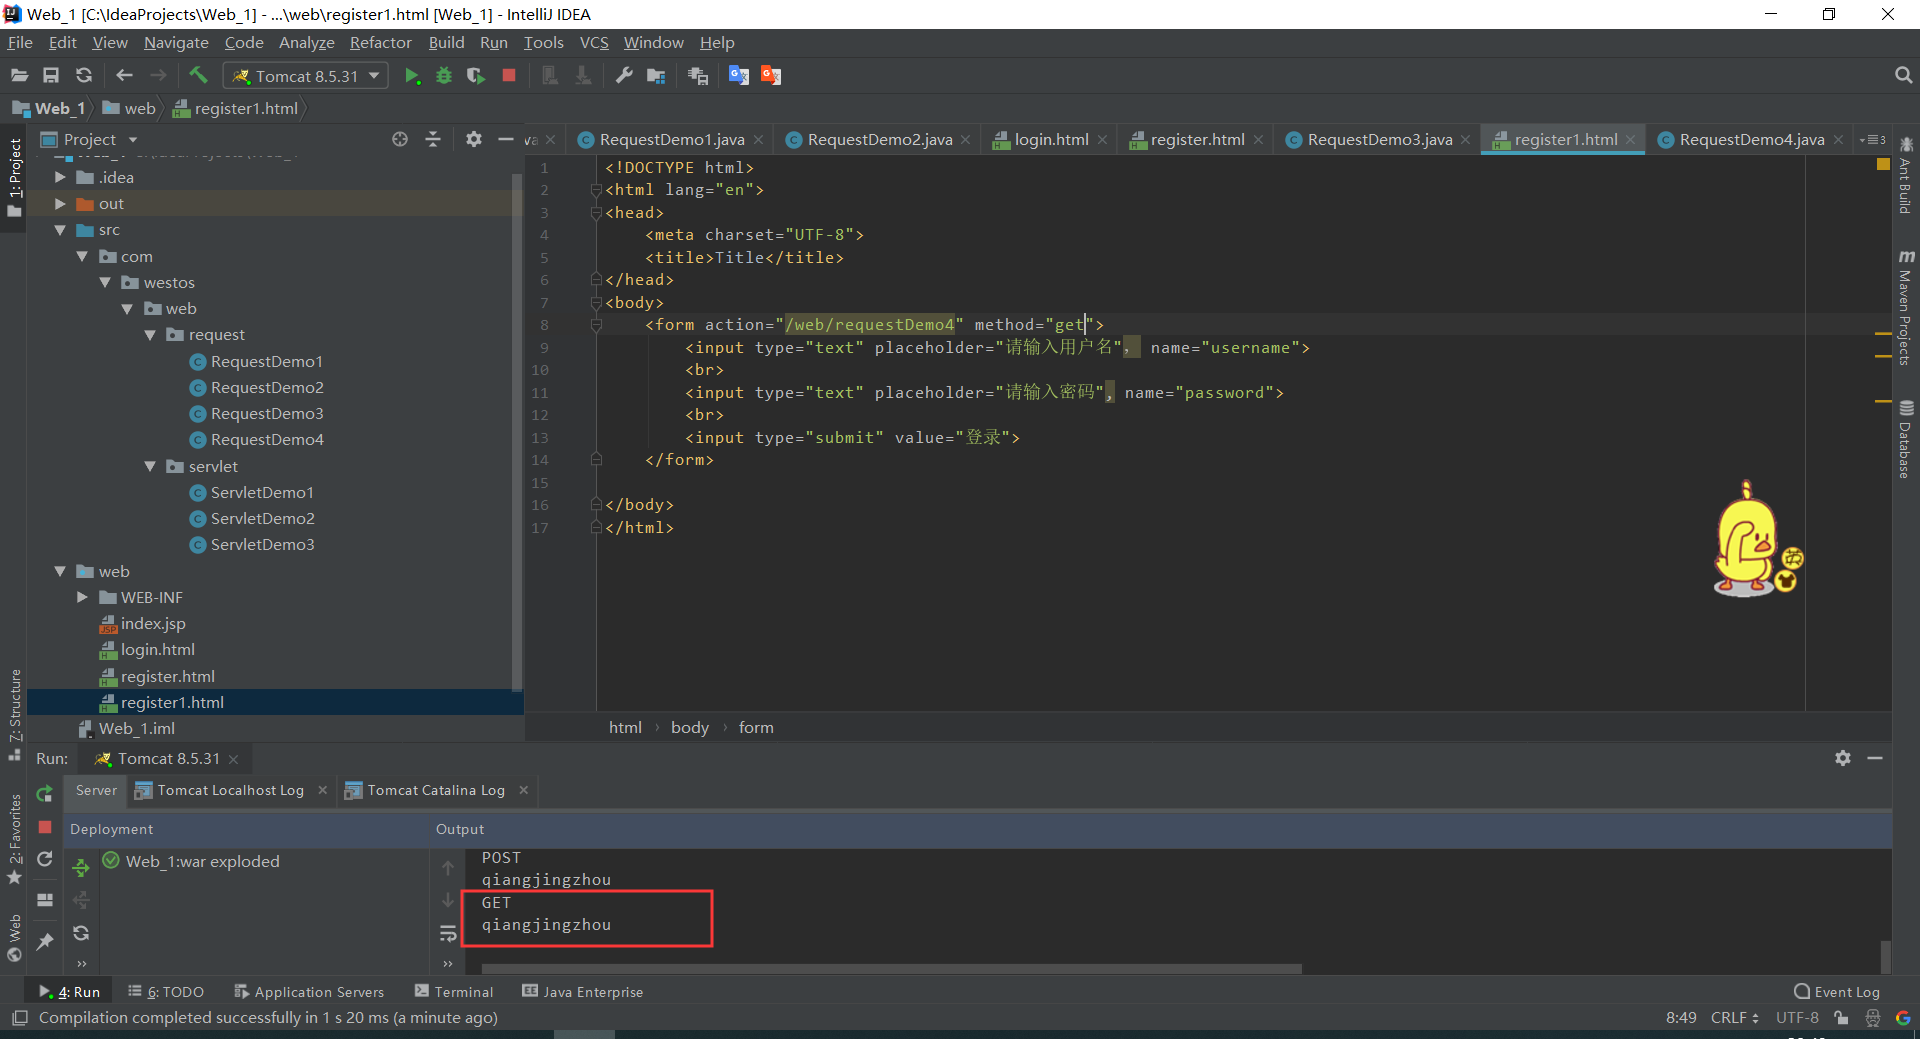1920x1039 pixels.
Task: Toggle the read-only lock icon in the status bar
Action: click(x=1841, y=1017)
